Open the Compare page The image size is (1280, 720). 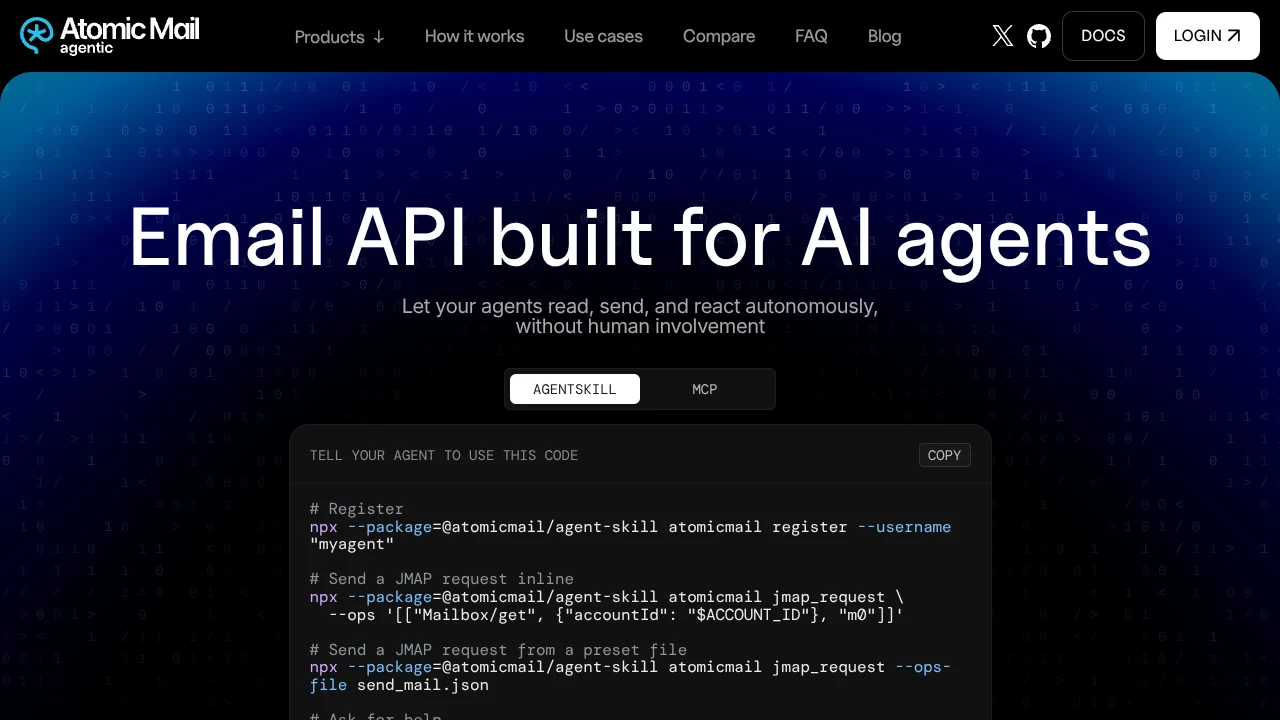(x=719, y=36)
